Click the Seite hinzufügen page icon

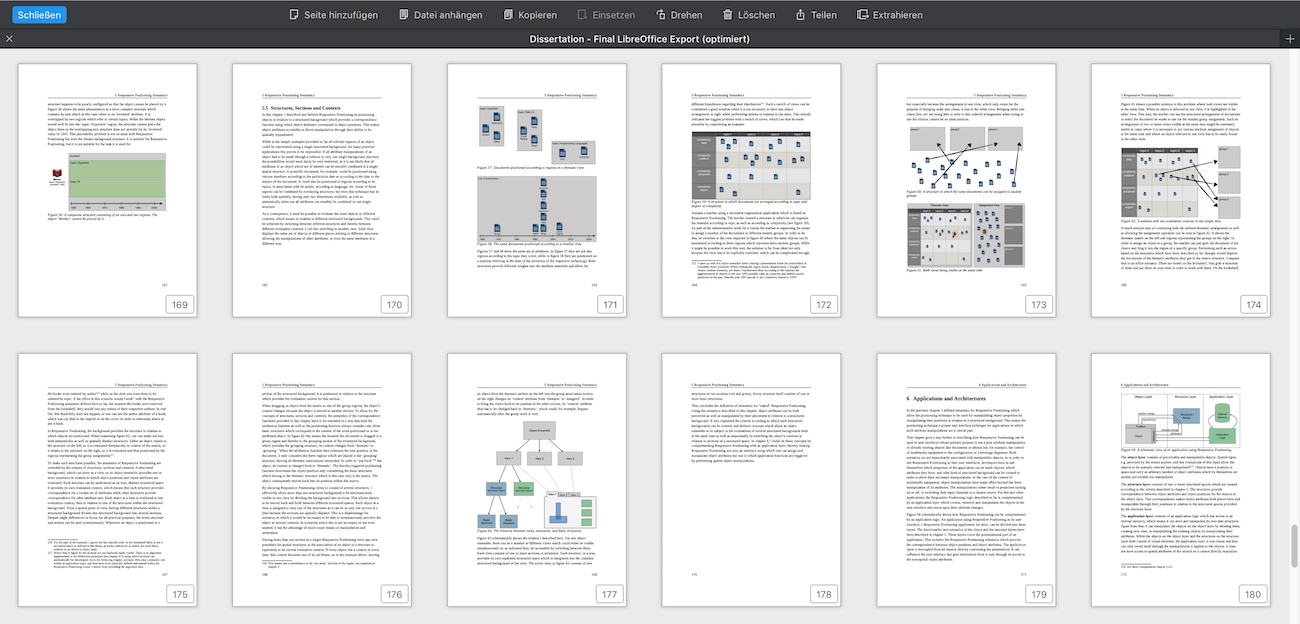point(294,15)
